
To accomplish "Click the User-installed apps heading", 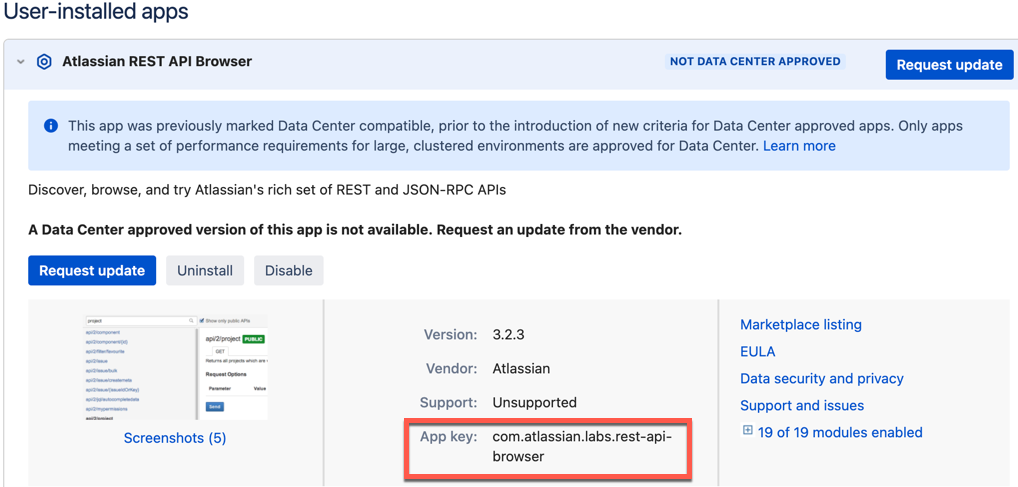I will tap(97, 12).
